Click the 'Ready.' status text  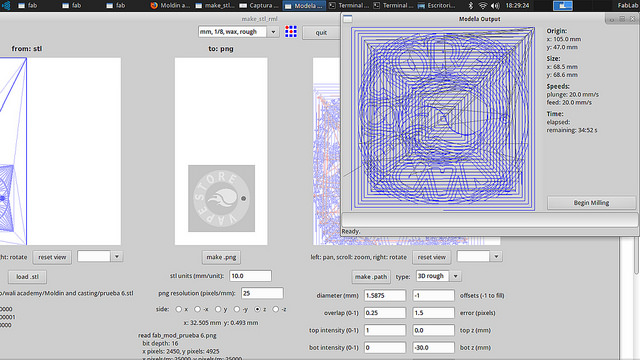click(351, 231)
